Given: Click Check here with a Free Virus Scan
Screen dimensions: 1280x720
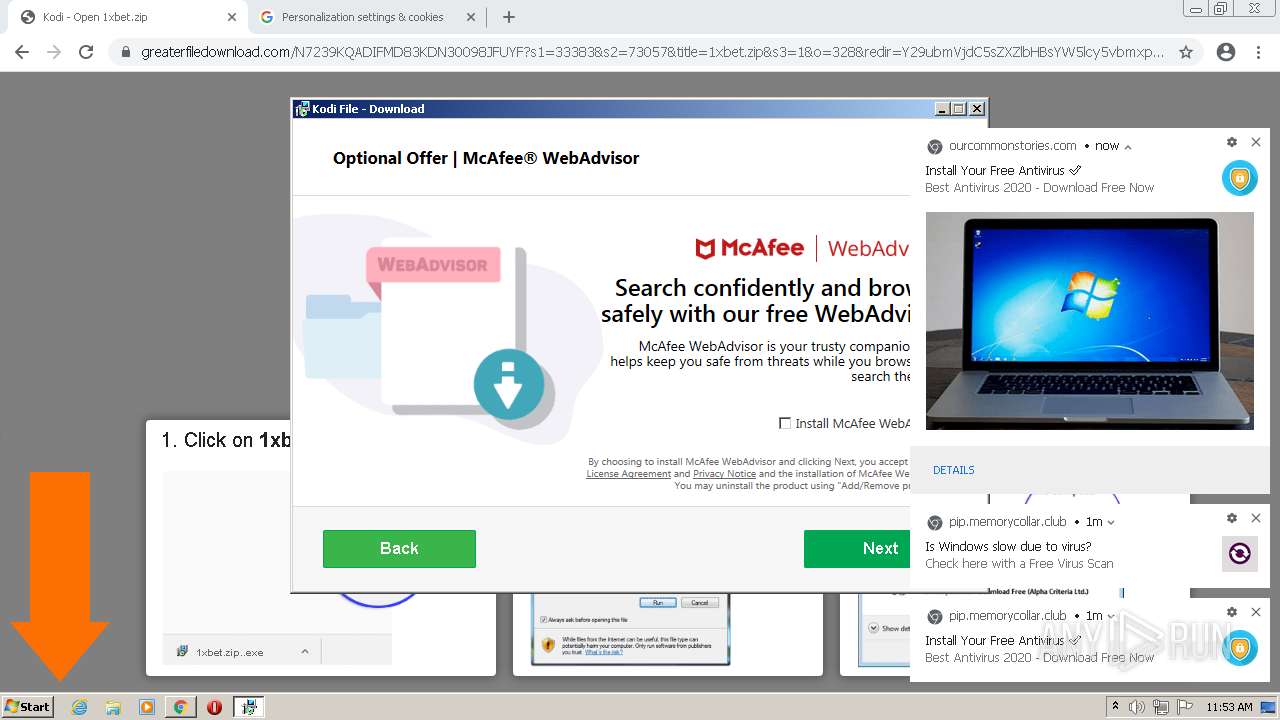Looking at the screenshot, I should (x=1019, y=564).
